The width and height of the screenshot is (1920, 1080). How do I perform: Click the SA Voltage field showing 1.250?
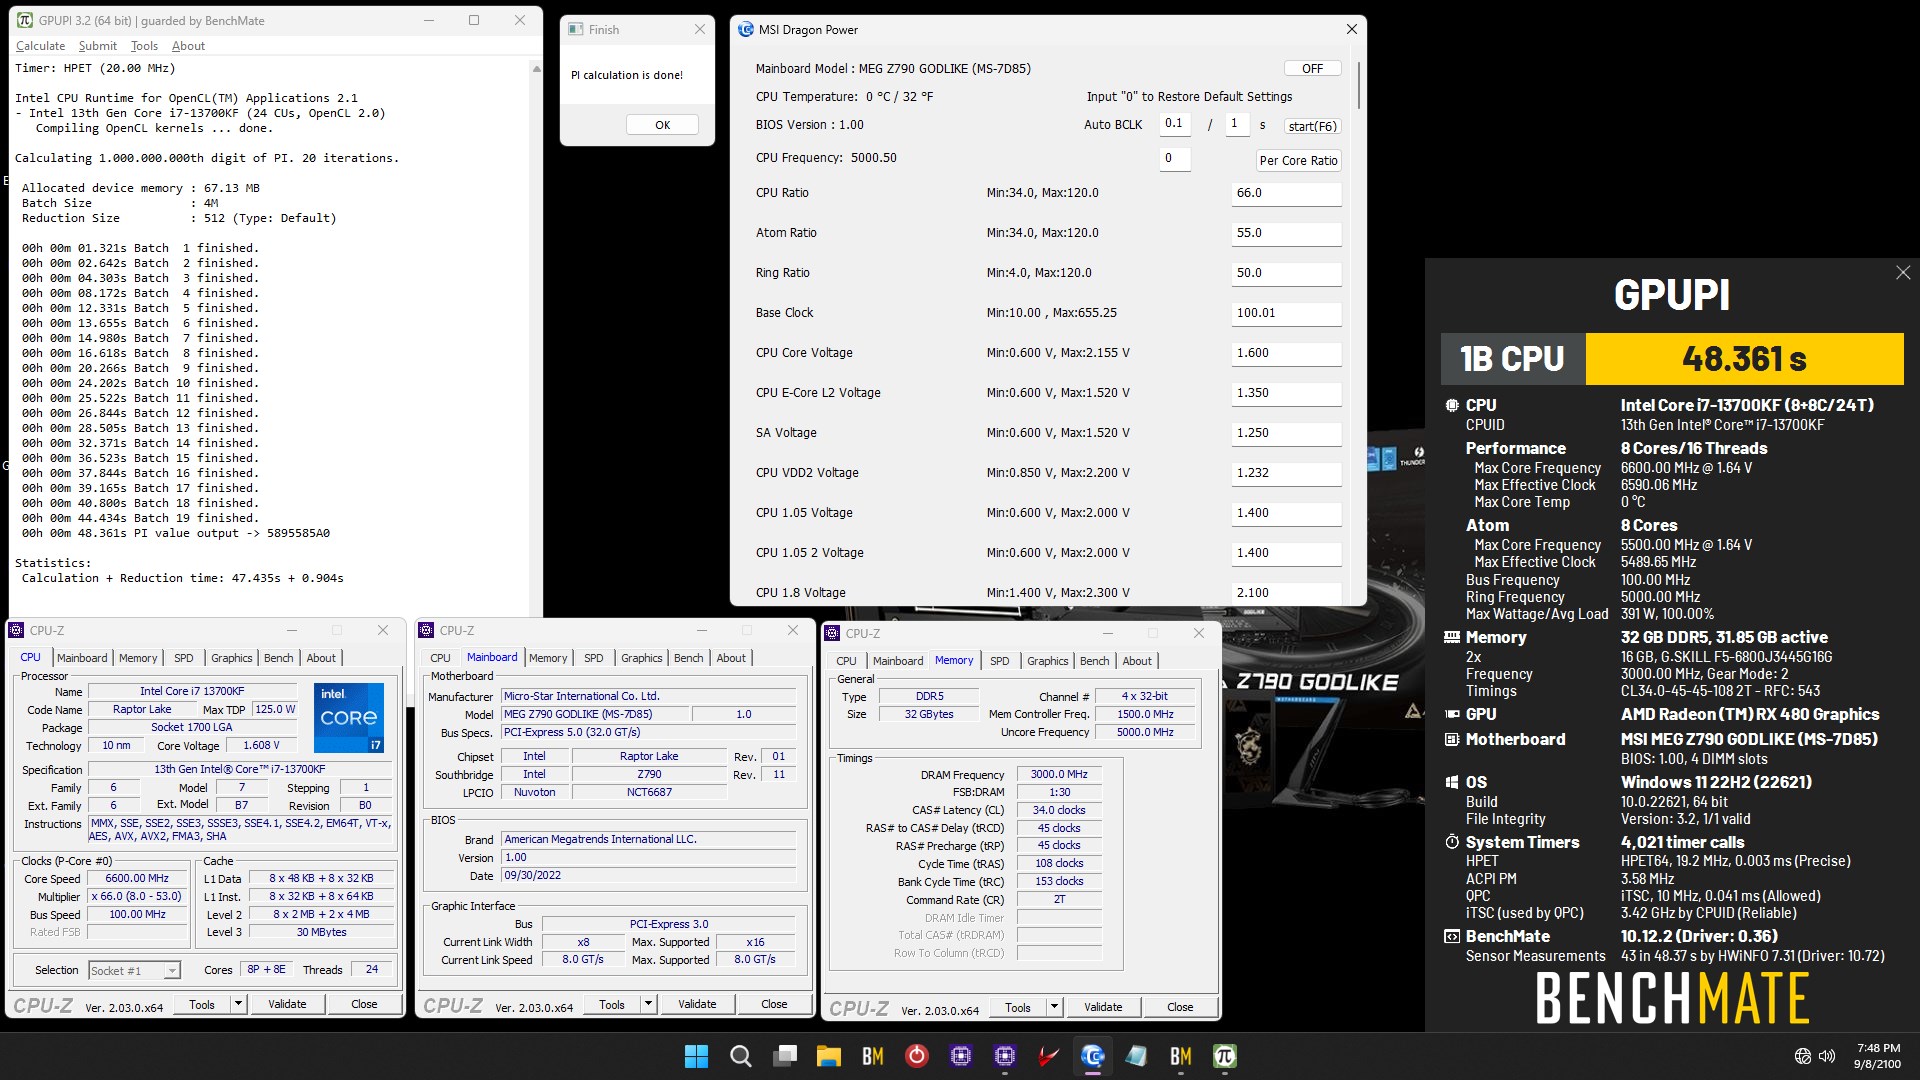1286,433
